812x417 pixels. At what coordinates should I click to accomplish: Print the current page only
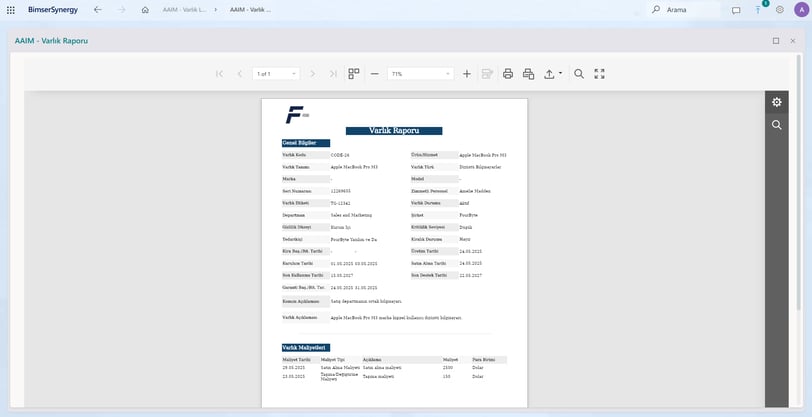528,74
